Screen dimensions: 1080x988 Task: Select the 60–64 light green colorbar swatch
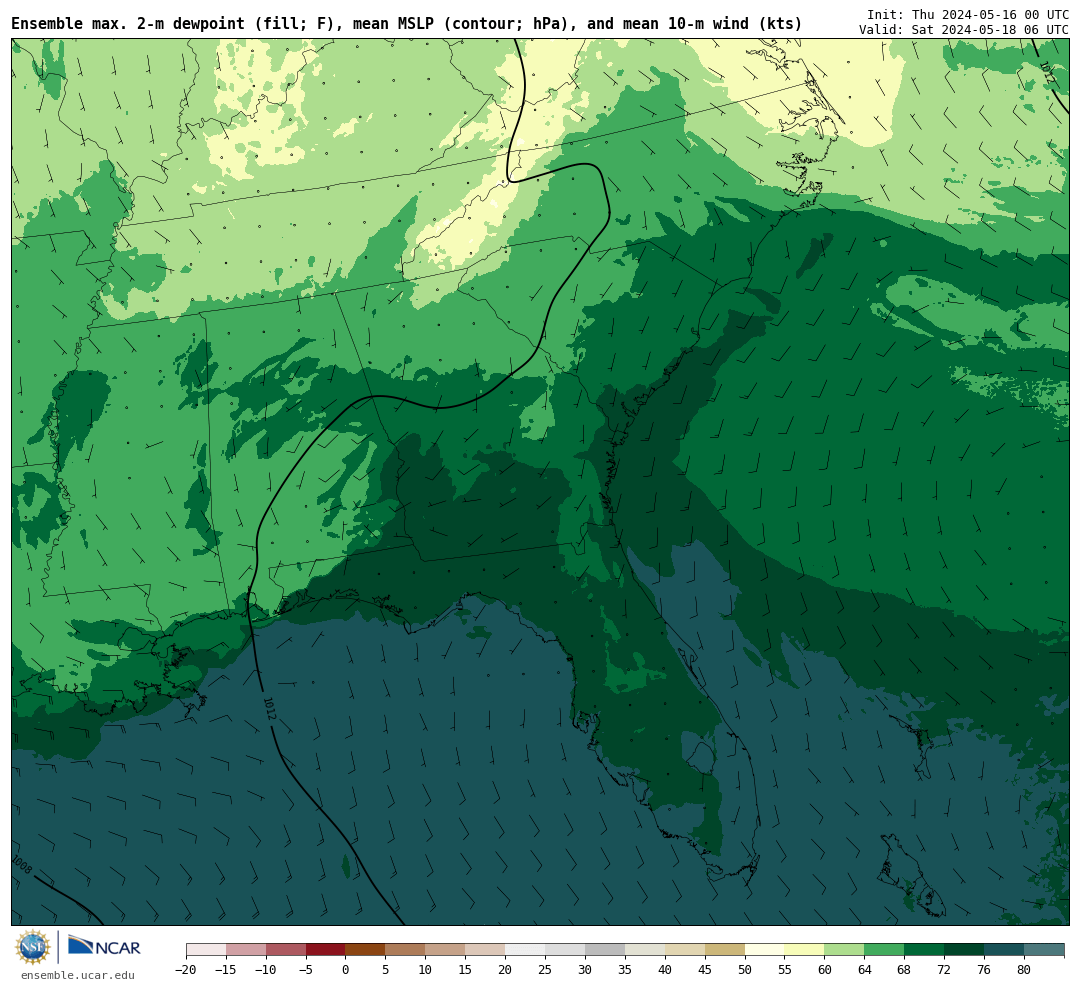pos(844,950)
